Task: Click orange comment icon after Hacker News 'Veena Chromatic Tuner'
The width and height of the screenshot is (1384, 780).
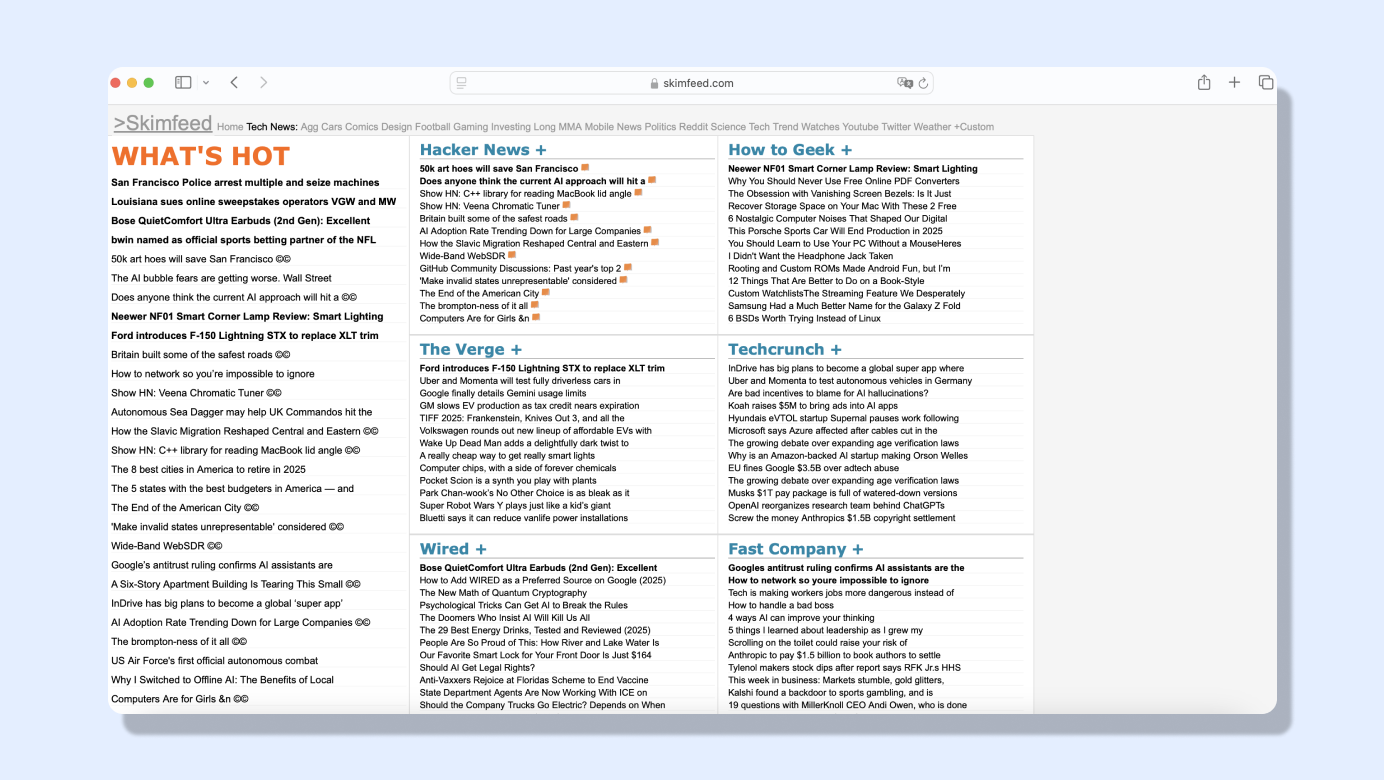Action: 567,205
